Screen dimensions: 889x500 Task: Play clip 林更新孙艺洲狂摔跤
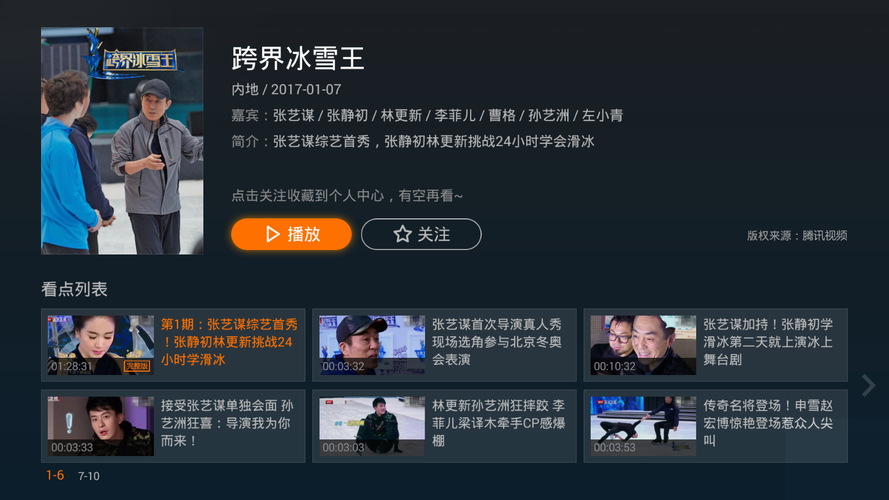click(444, 426)
